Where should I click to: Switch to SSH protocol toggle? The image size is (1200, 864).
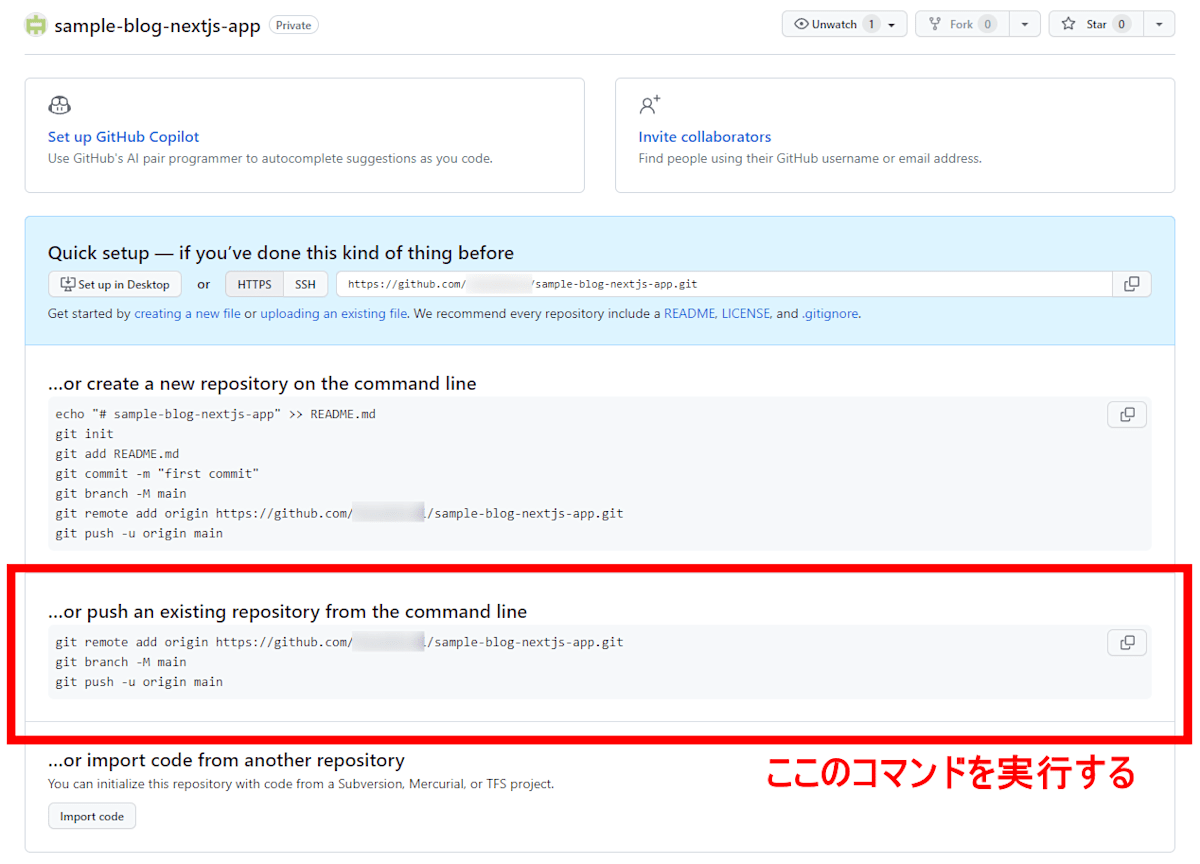(305, 284)
